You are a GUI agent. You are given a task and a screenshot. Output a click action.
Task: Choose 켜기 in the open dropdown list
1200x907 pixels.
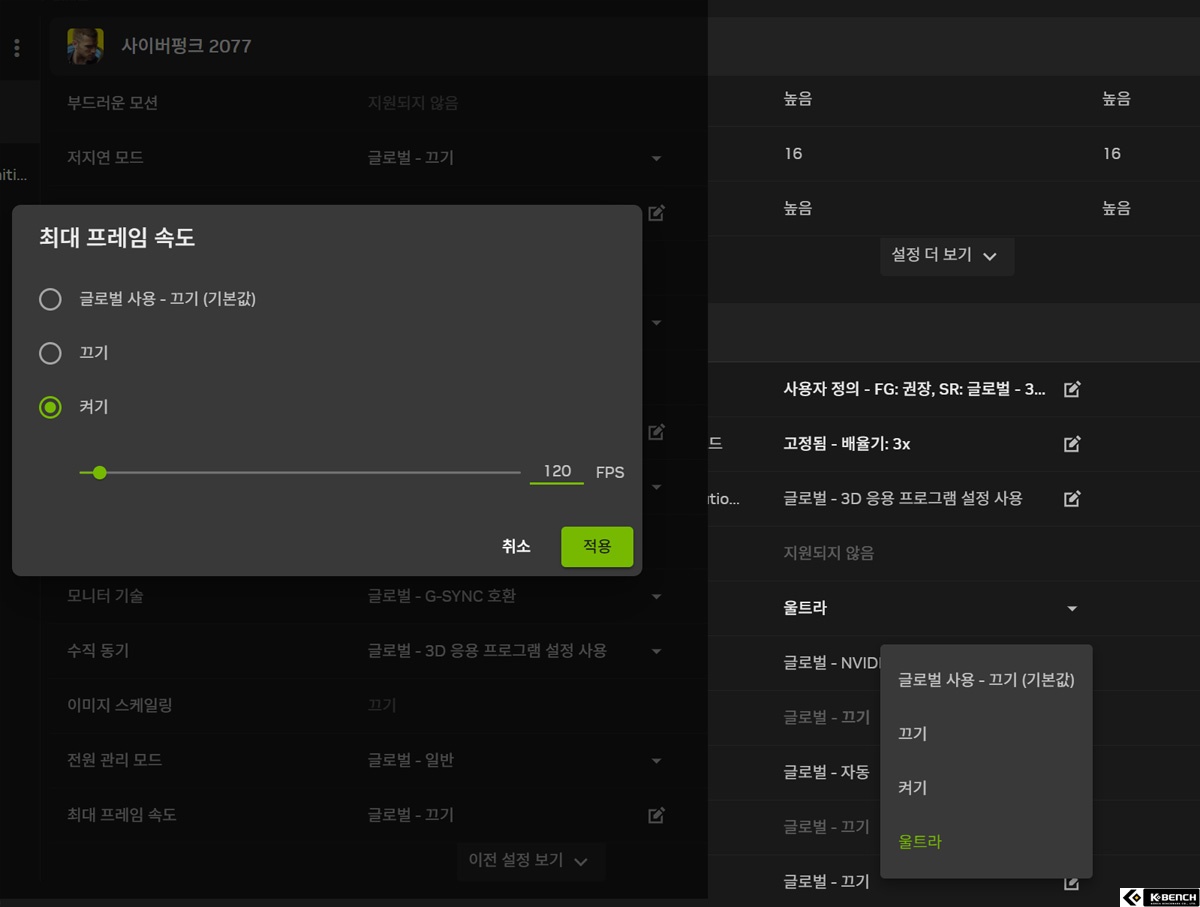tap(912, 788)
